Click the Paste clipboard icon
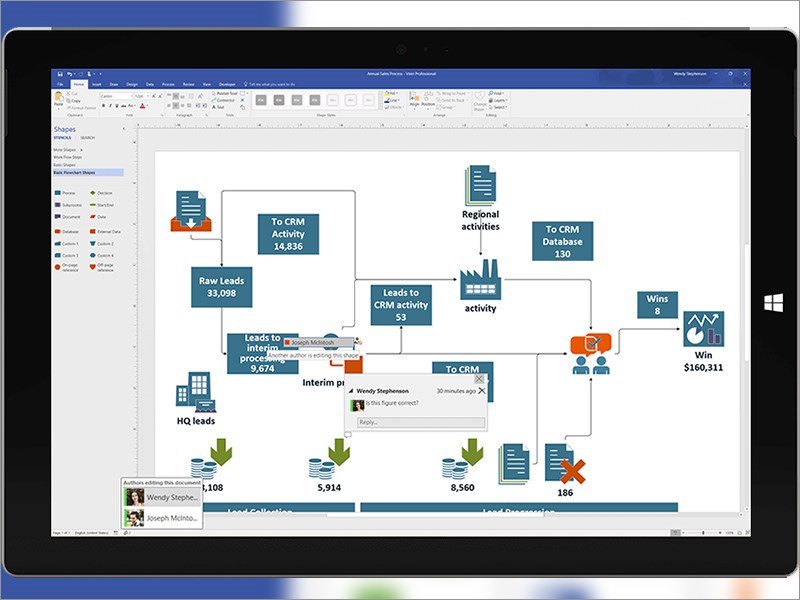The height and width of the screenshot is (600, 800). coord(59,98)
